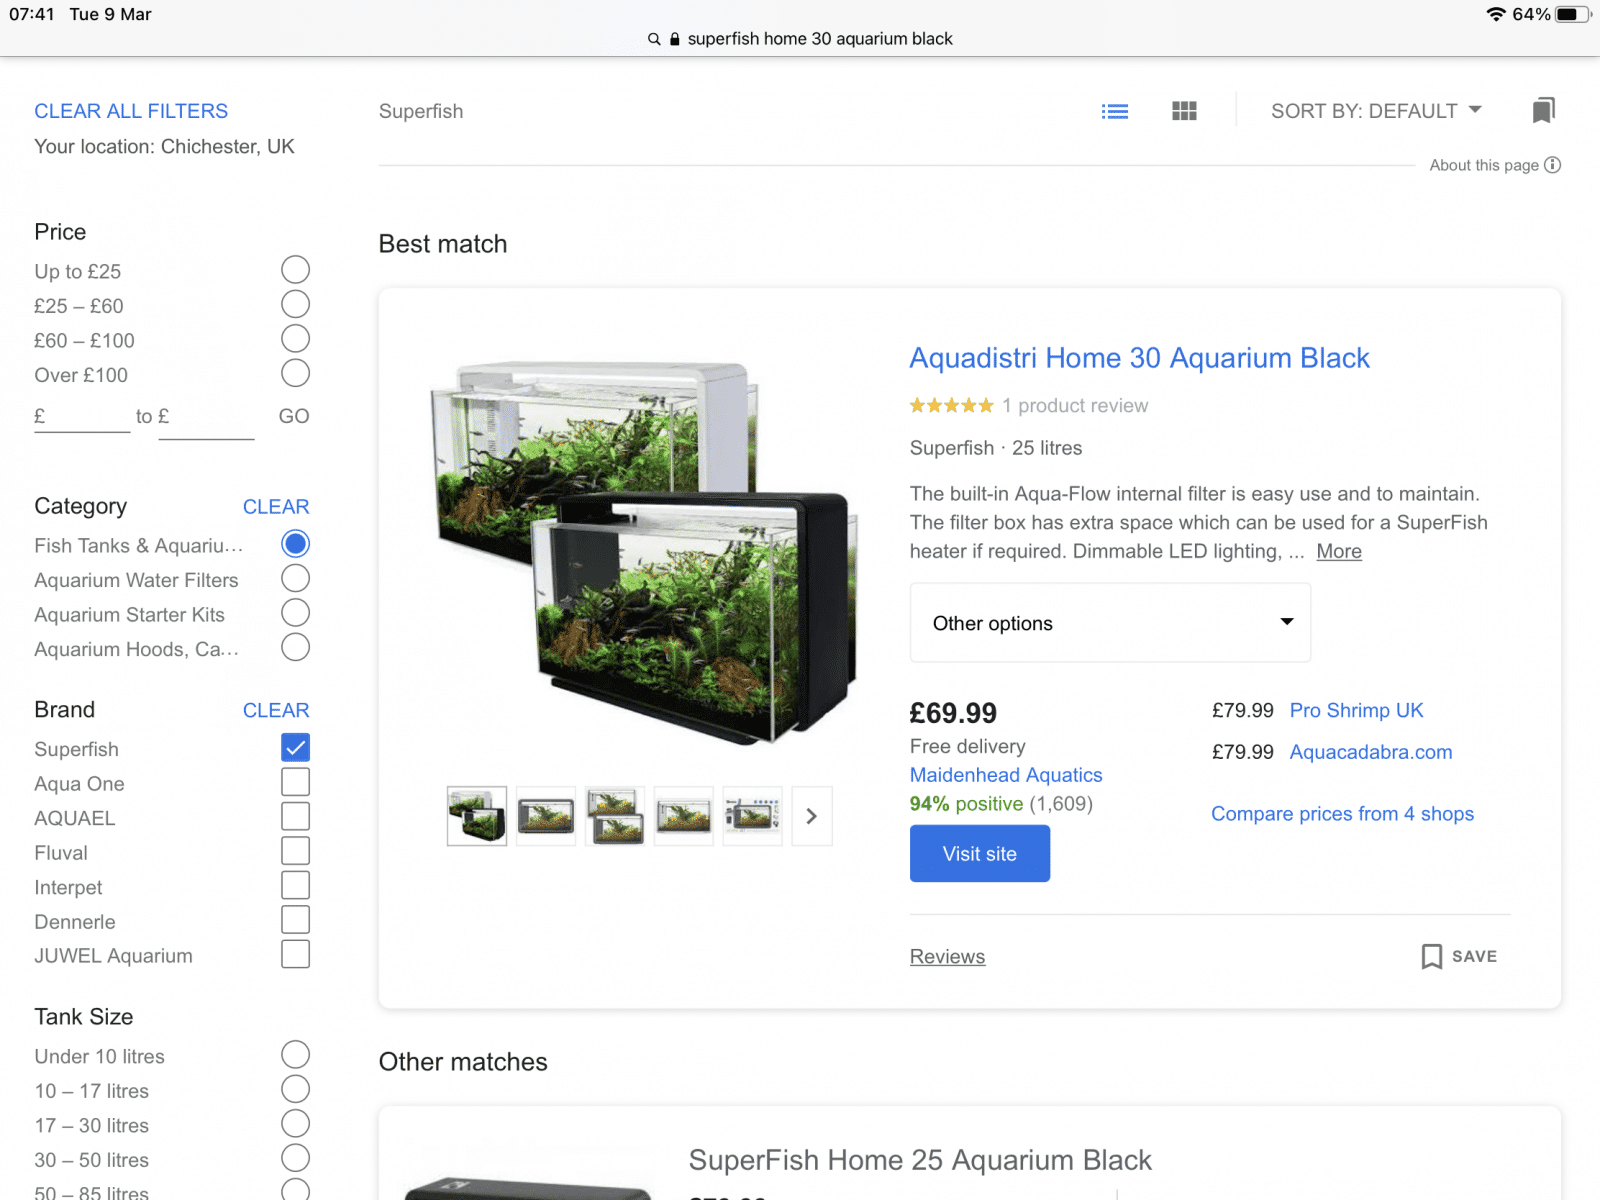
Task: Open Compare prices from 4 shops
Action: [x=1342, y=814]
